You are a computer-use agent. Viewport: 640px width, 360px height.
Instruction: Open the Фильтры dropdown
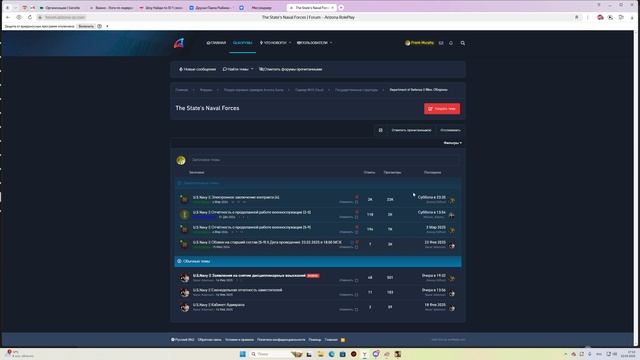pyautogui.click(x=453, y=143)
